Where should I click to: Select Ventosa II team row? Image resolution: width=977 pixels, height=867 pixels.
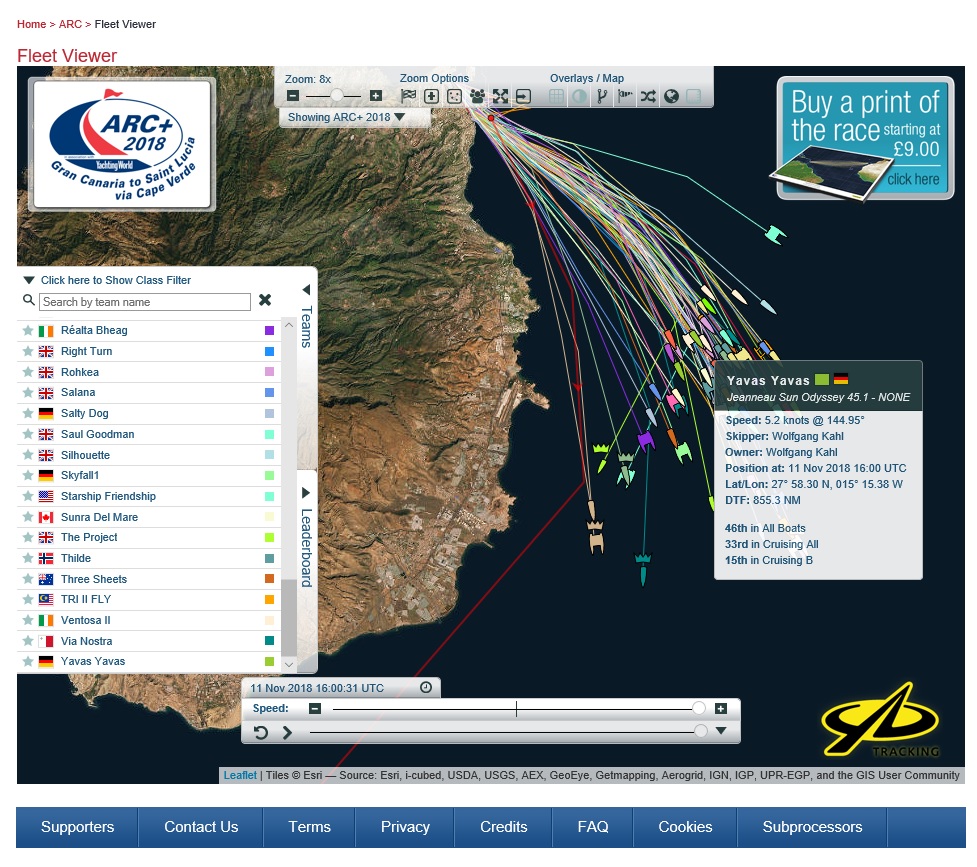click(150, 620)
